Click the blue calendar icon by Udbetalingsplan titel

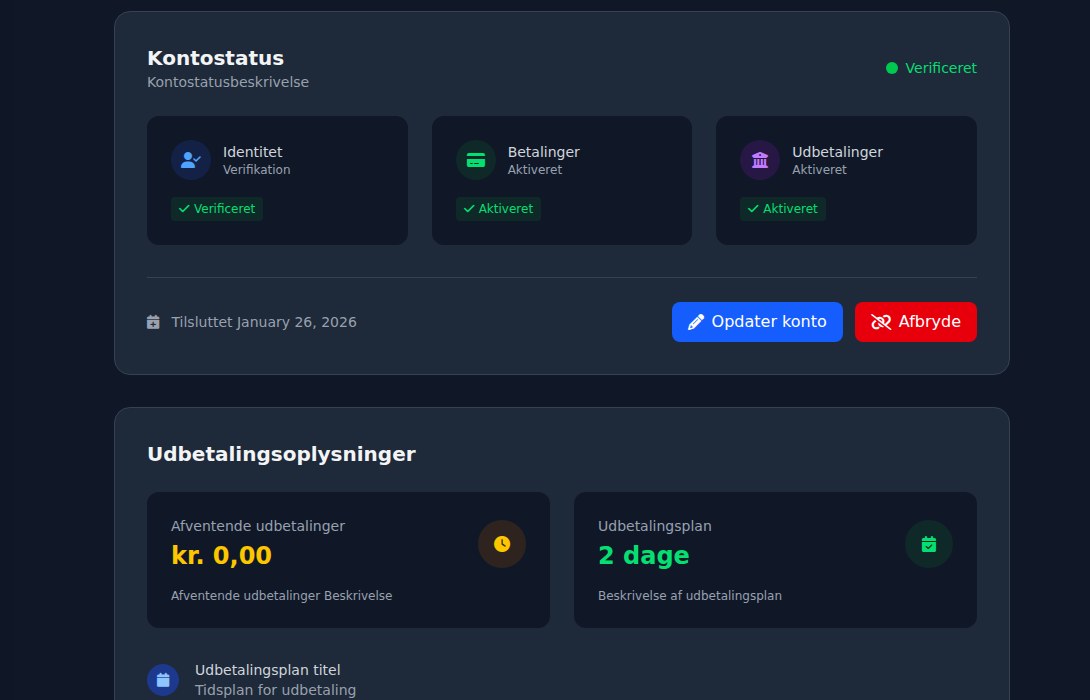[x=163, y=680]
